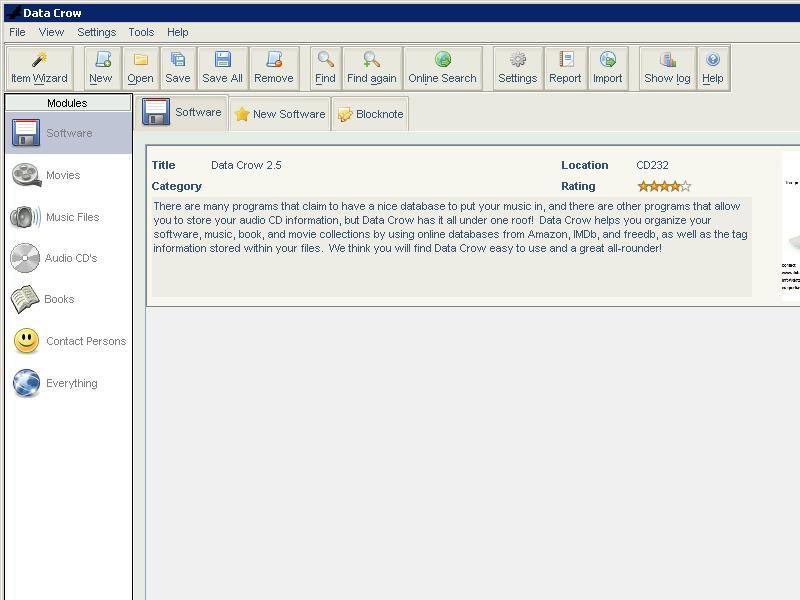Click the 'Category' field label
The height and width of the screenshot is (600, 800).
(177, 186)
